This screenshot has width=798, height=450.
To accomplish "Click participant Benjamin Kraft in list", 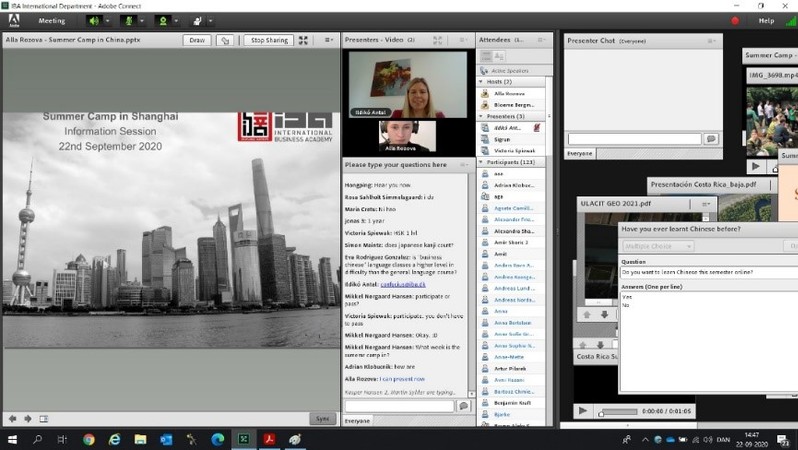I will (510, 403).
